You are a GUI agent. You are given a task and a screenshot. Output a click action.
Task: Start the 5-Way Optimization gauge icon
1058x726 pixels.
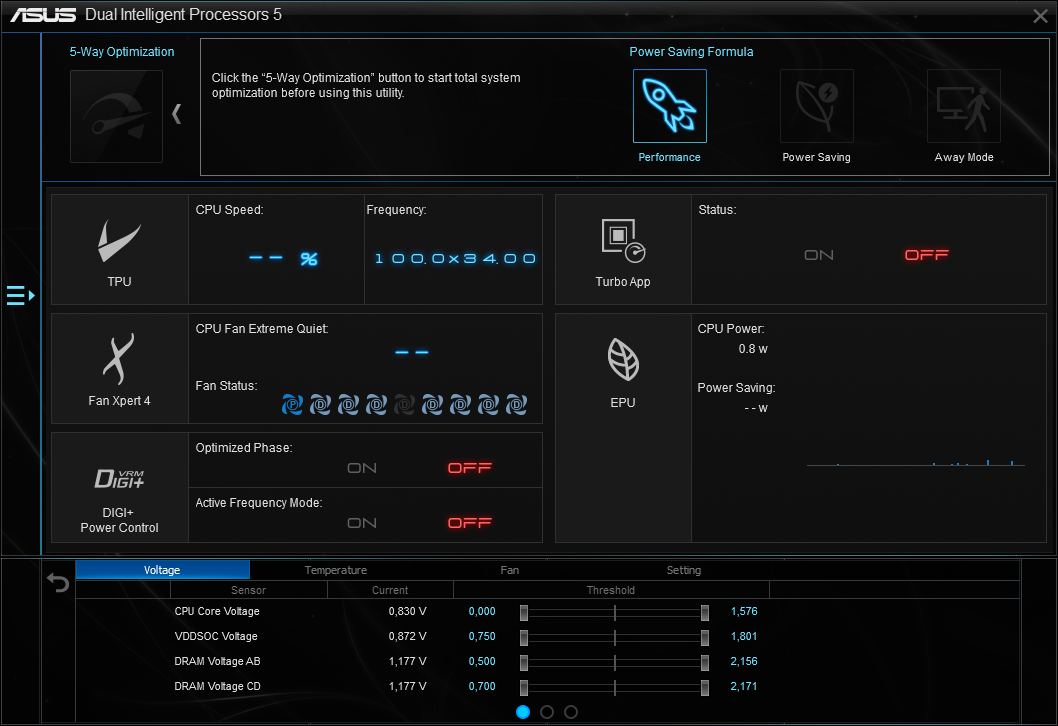[x=116, y=116]
